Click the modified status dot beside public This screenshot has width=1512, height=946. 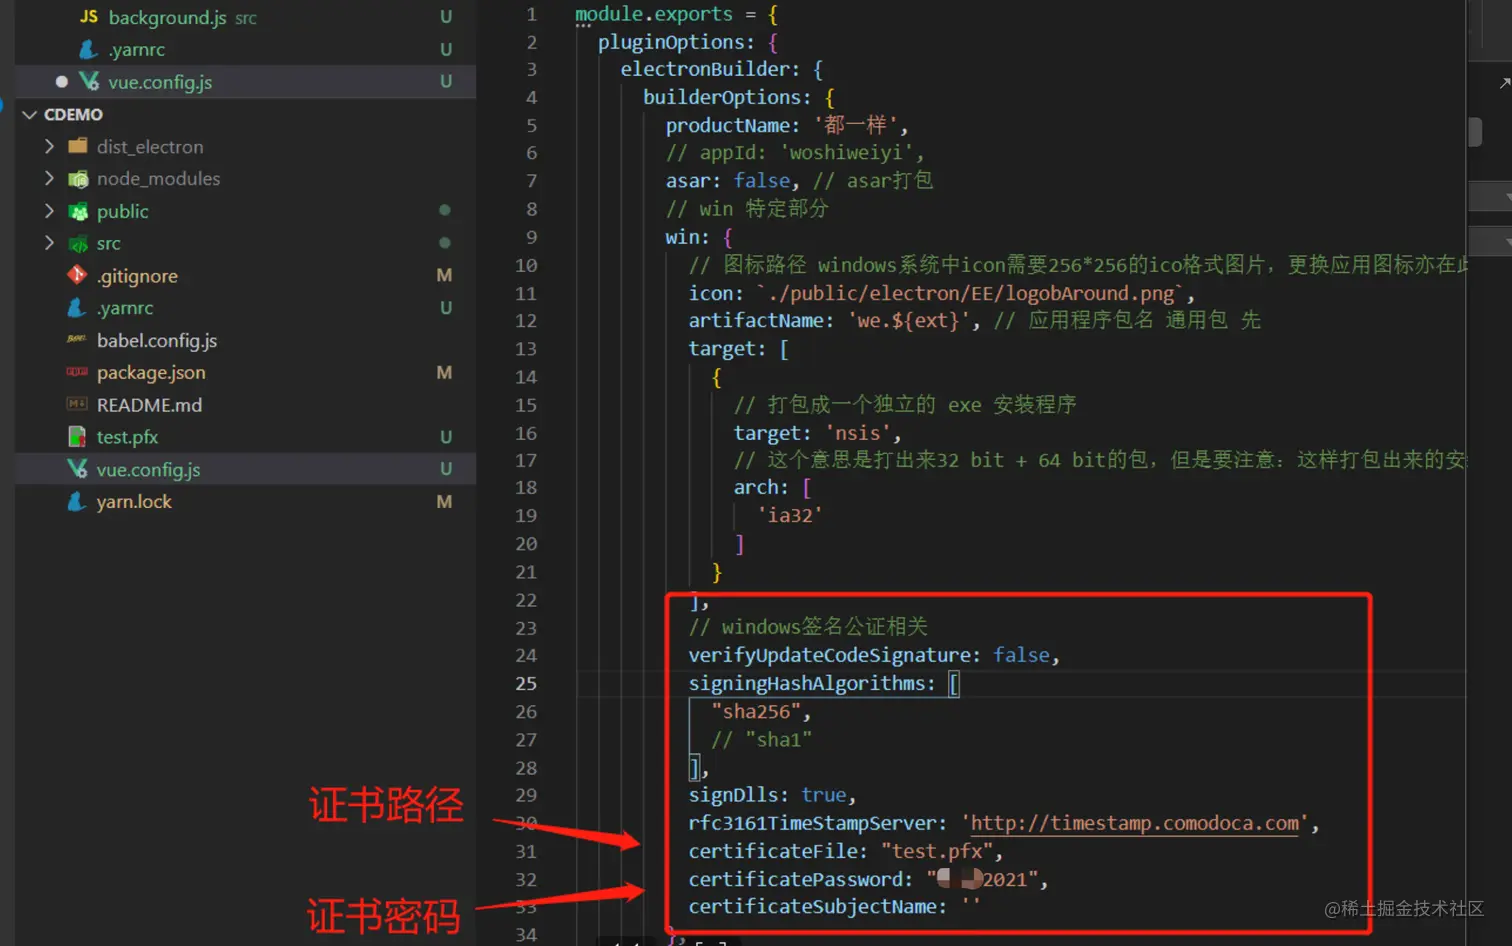click(x=445, y=210)
